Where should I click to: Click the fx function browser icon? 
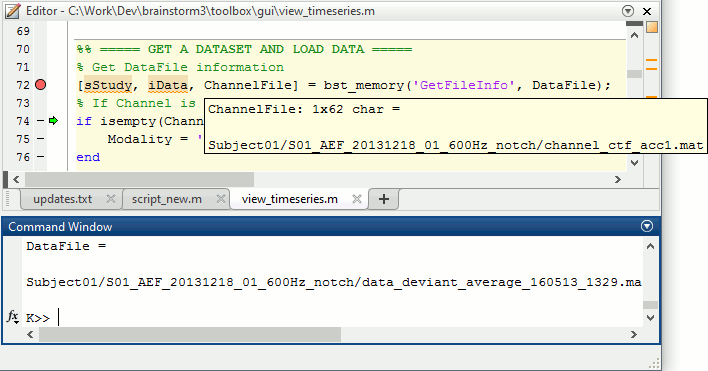click(13, 317)
